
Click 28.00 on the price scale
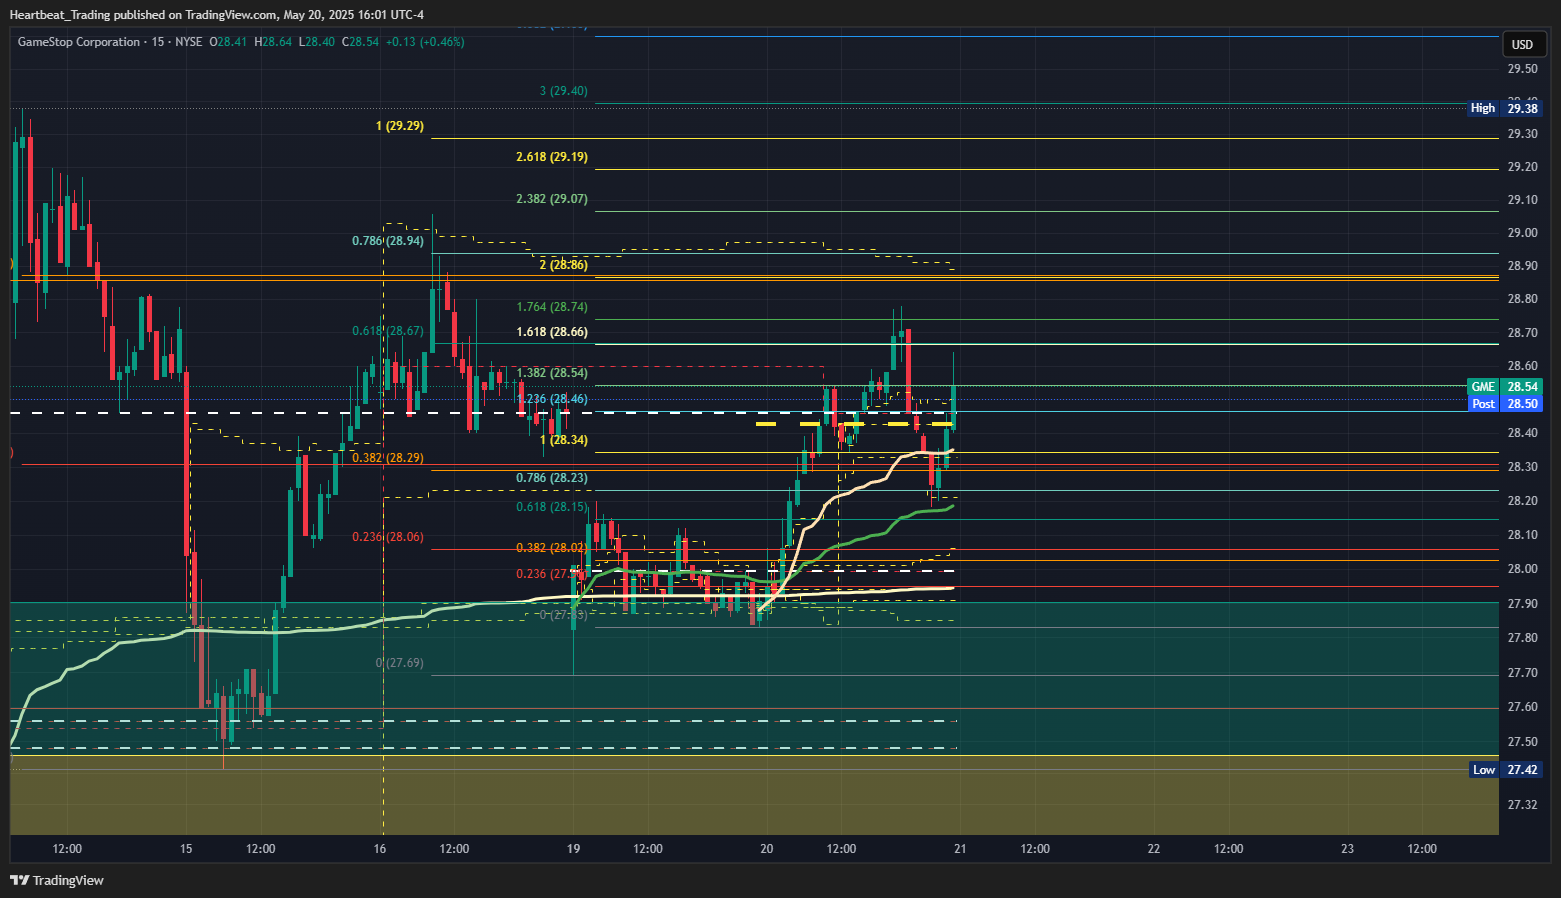(1523, 569)
